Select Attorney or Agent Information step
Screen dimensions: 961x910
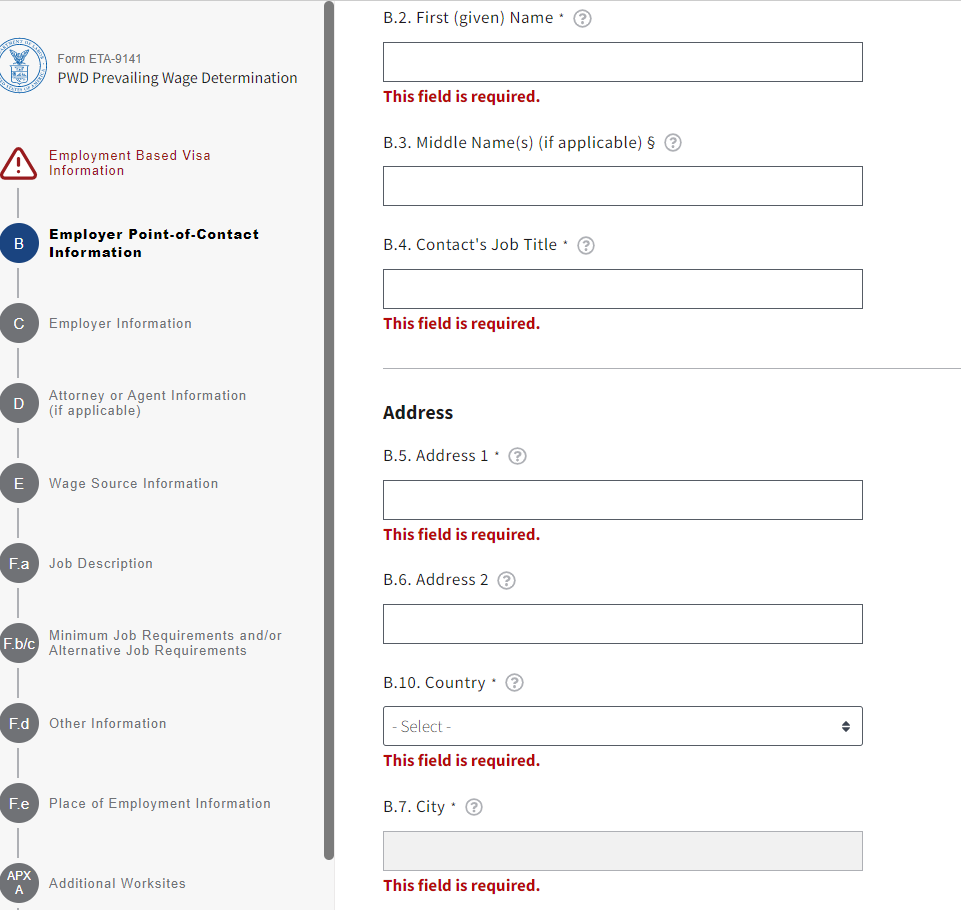pos(147,403)
